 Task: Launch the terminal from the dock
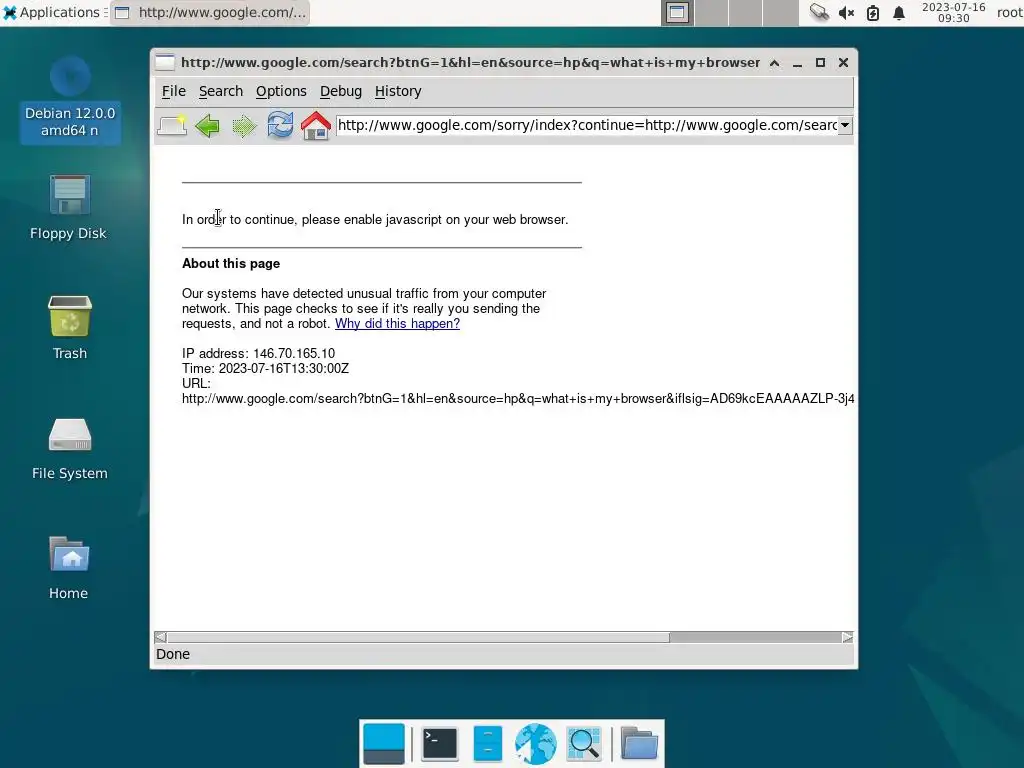(440, 744)
